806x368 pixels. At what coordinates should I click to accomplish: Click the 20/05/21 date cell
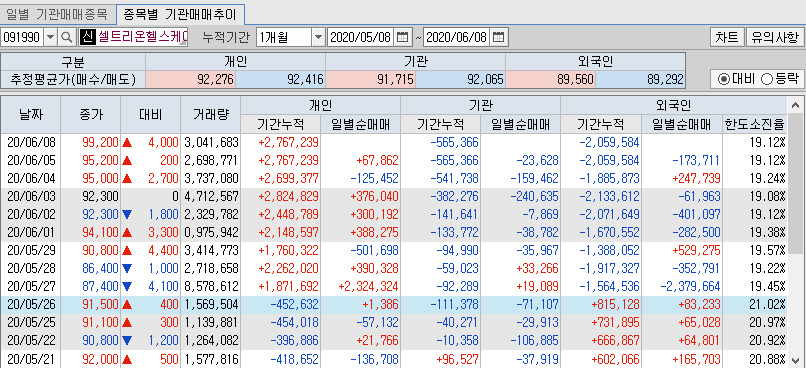[31, 358]
